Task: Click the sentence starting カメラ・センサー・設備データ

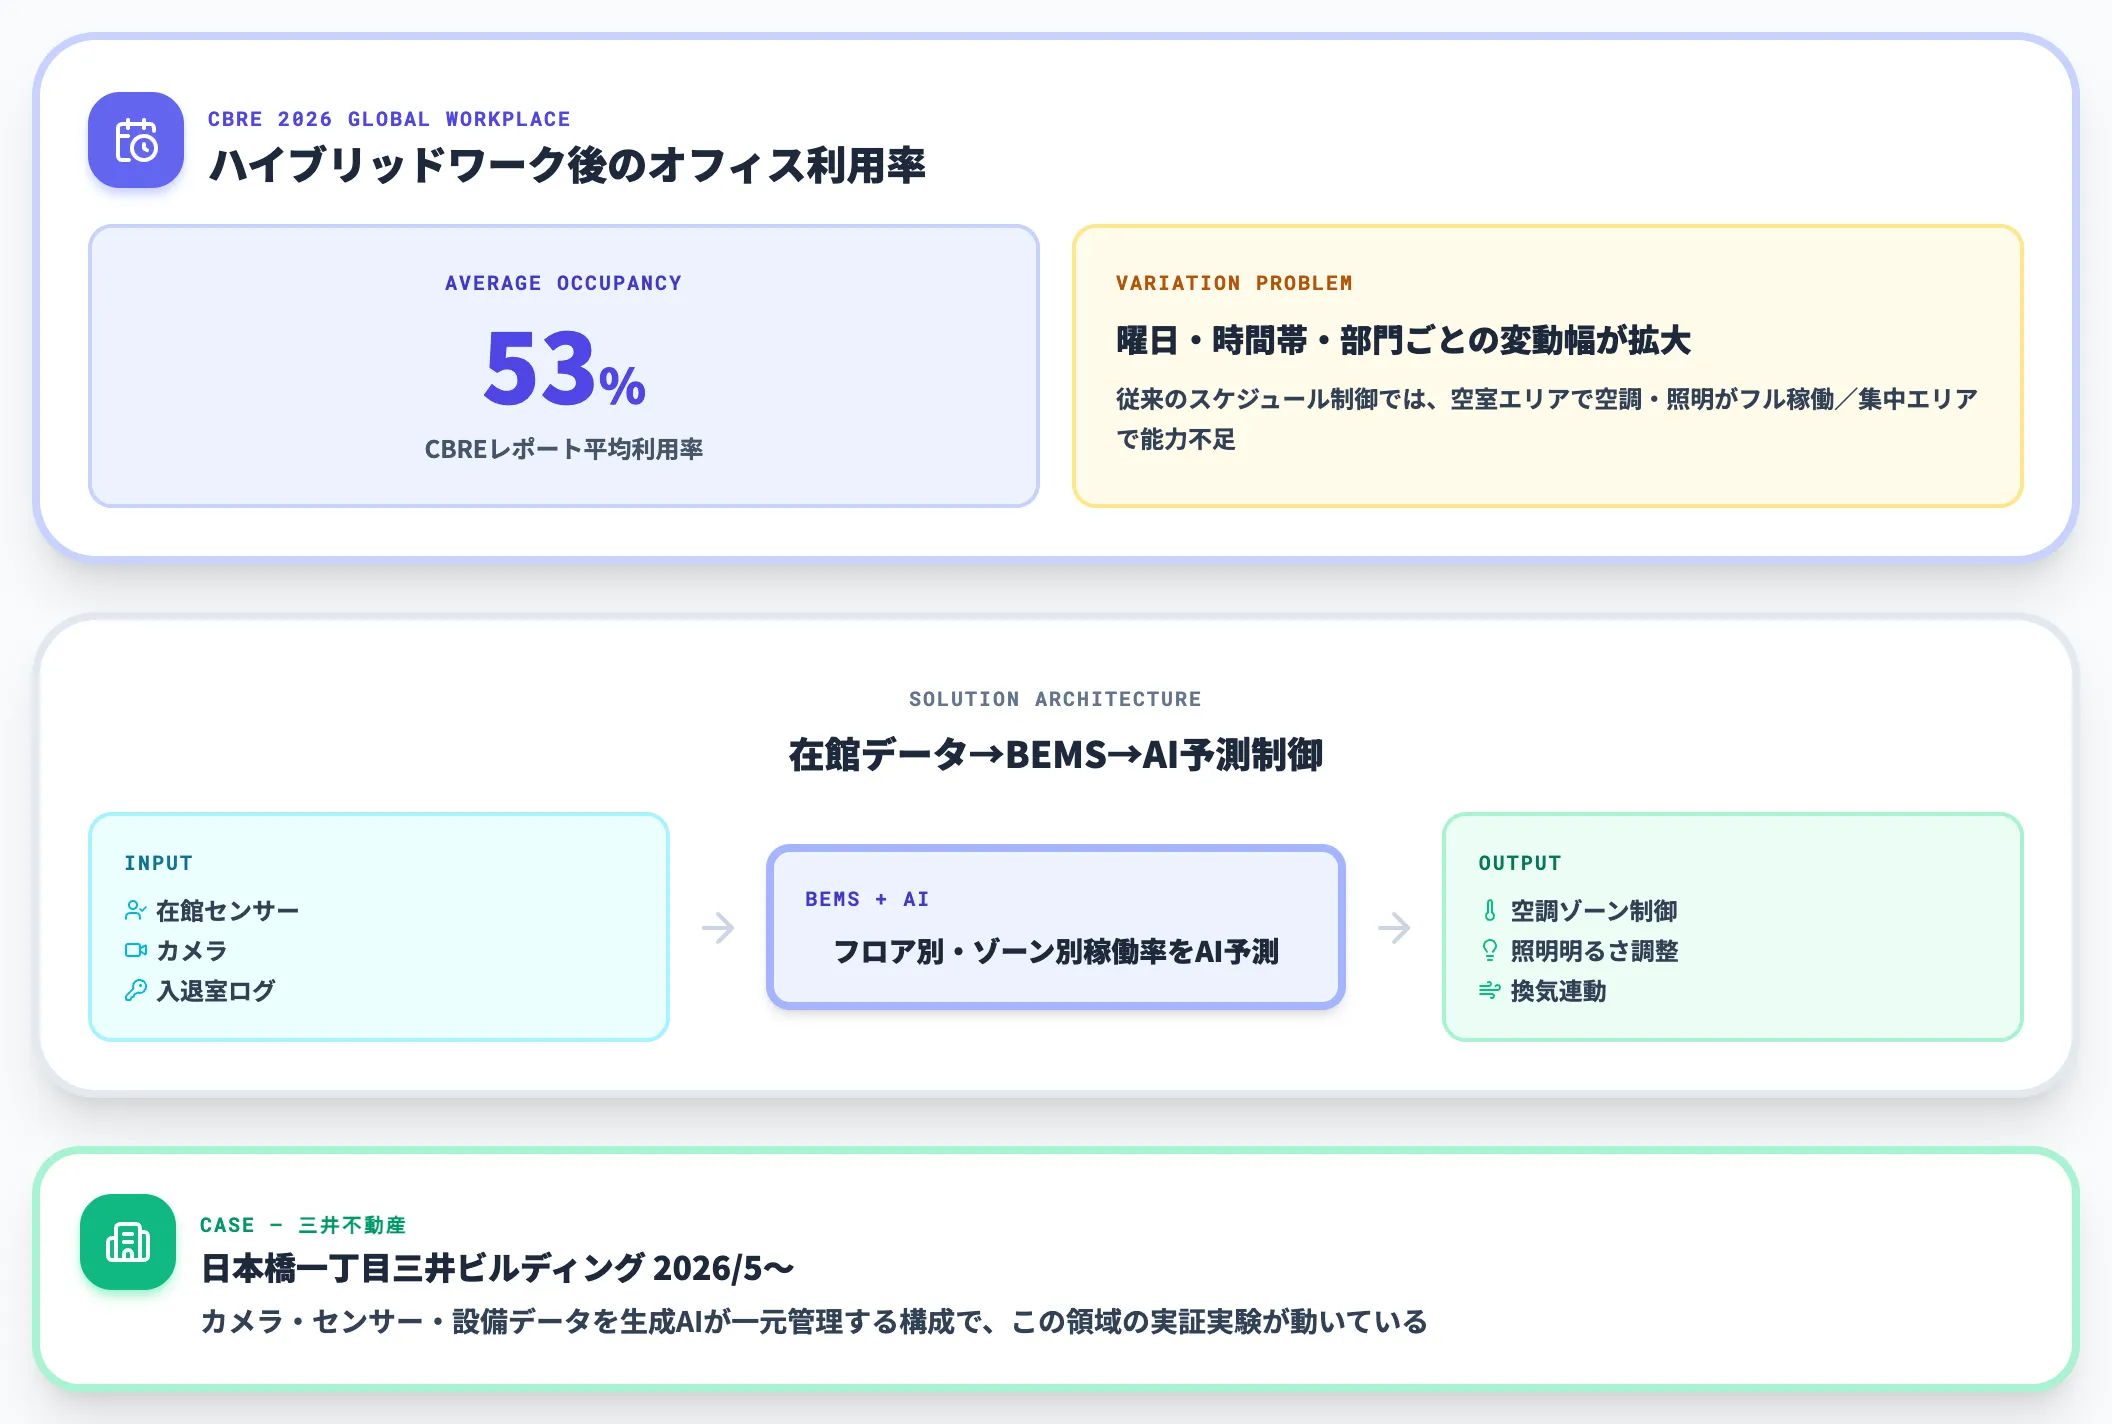Action: pyautogui.click(x=814, y=1321)
